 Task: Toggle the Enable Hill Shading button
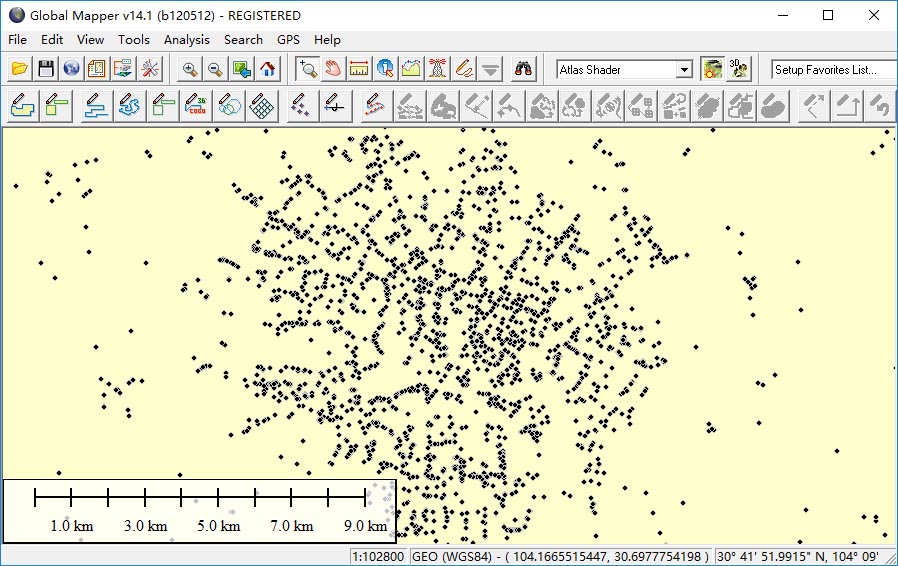tap(712, 69)
